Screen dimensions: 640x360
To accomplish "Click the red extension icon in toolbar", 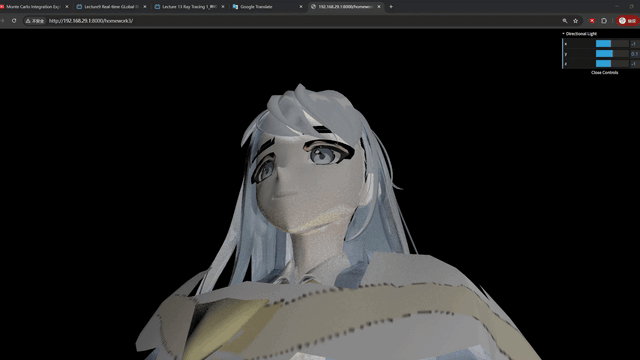I will coord(592,21).
